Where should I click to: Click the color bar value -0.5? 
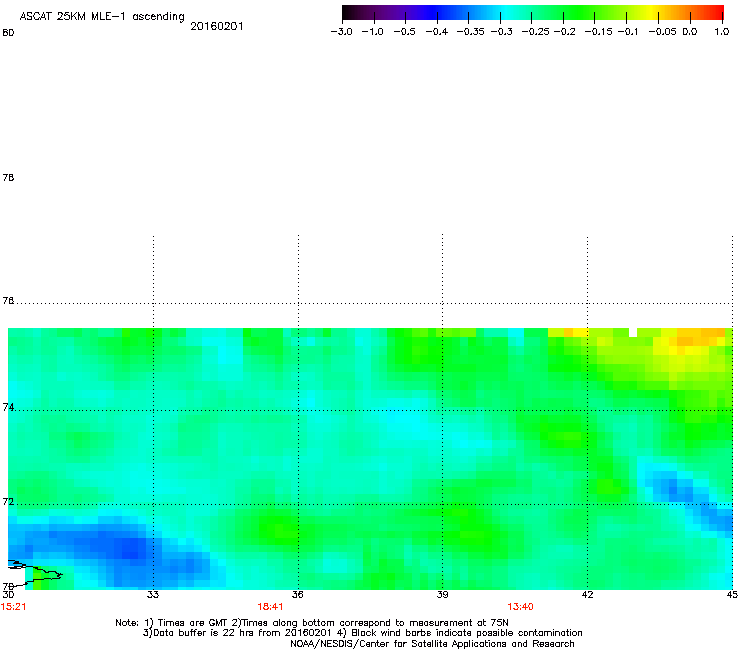pos(405,32)
